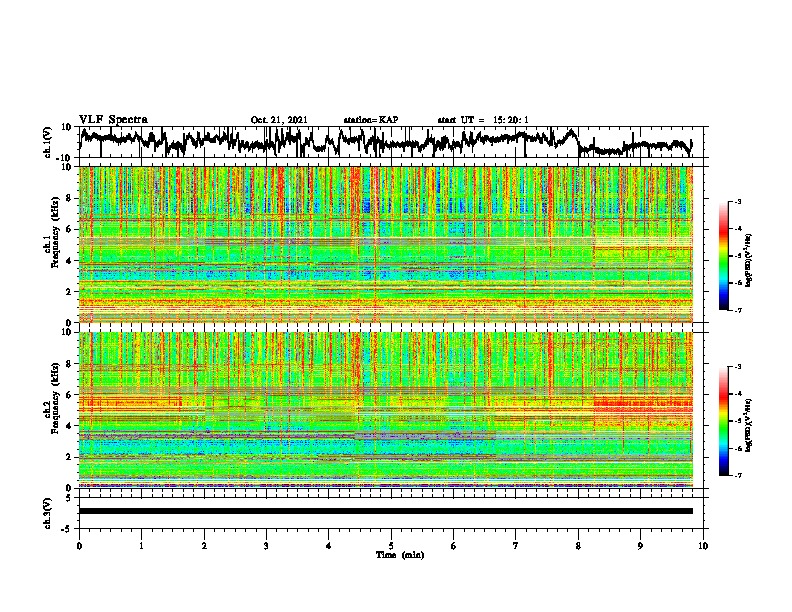Click the 'VLF Spectra' title text
Image resolution: width=792 pixels, height=612 pixels.
113,120
